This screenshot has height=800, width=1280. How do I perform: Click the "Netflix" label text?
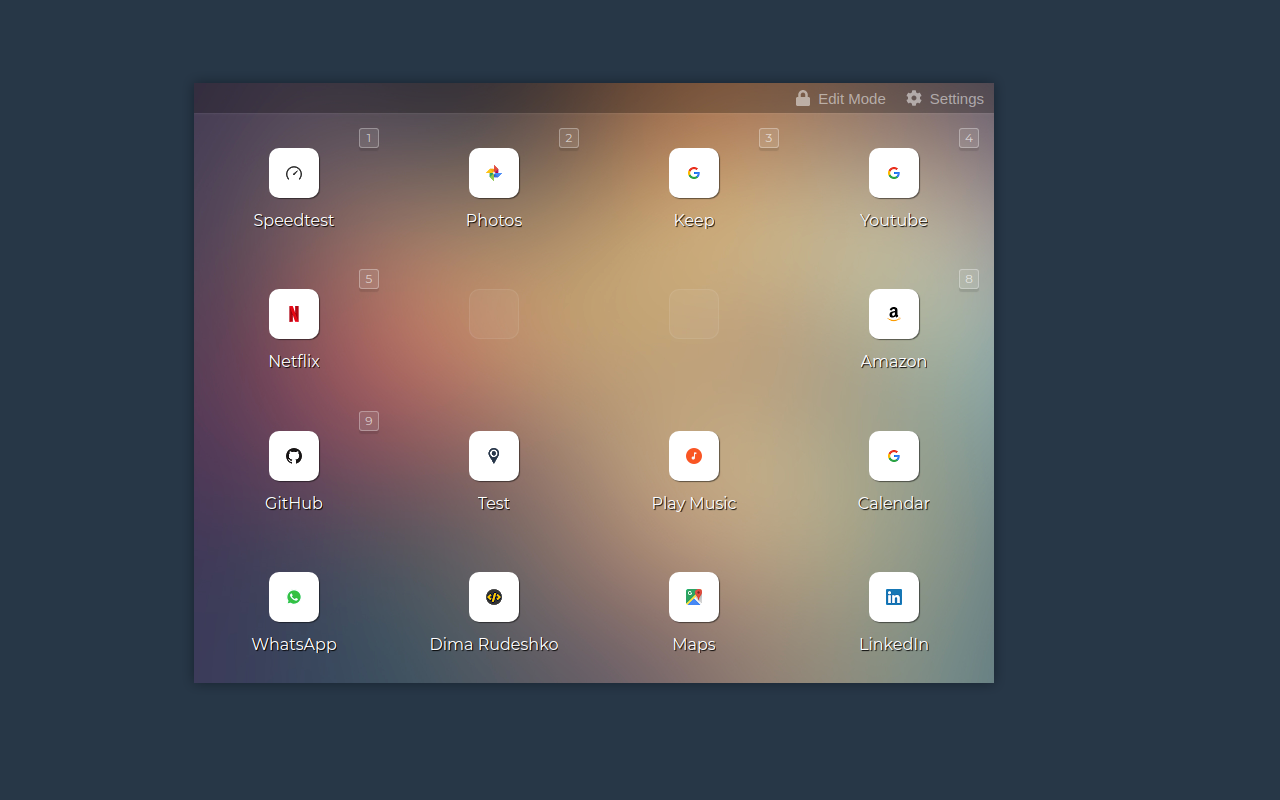[294, 362]
